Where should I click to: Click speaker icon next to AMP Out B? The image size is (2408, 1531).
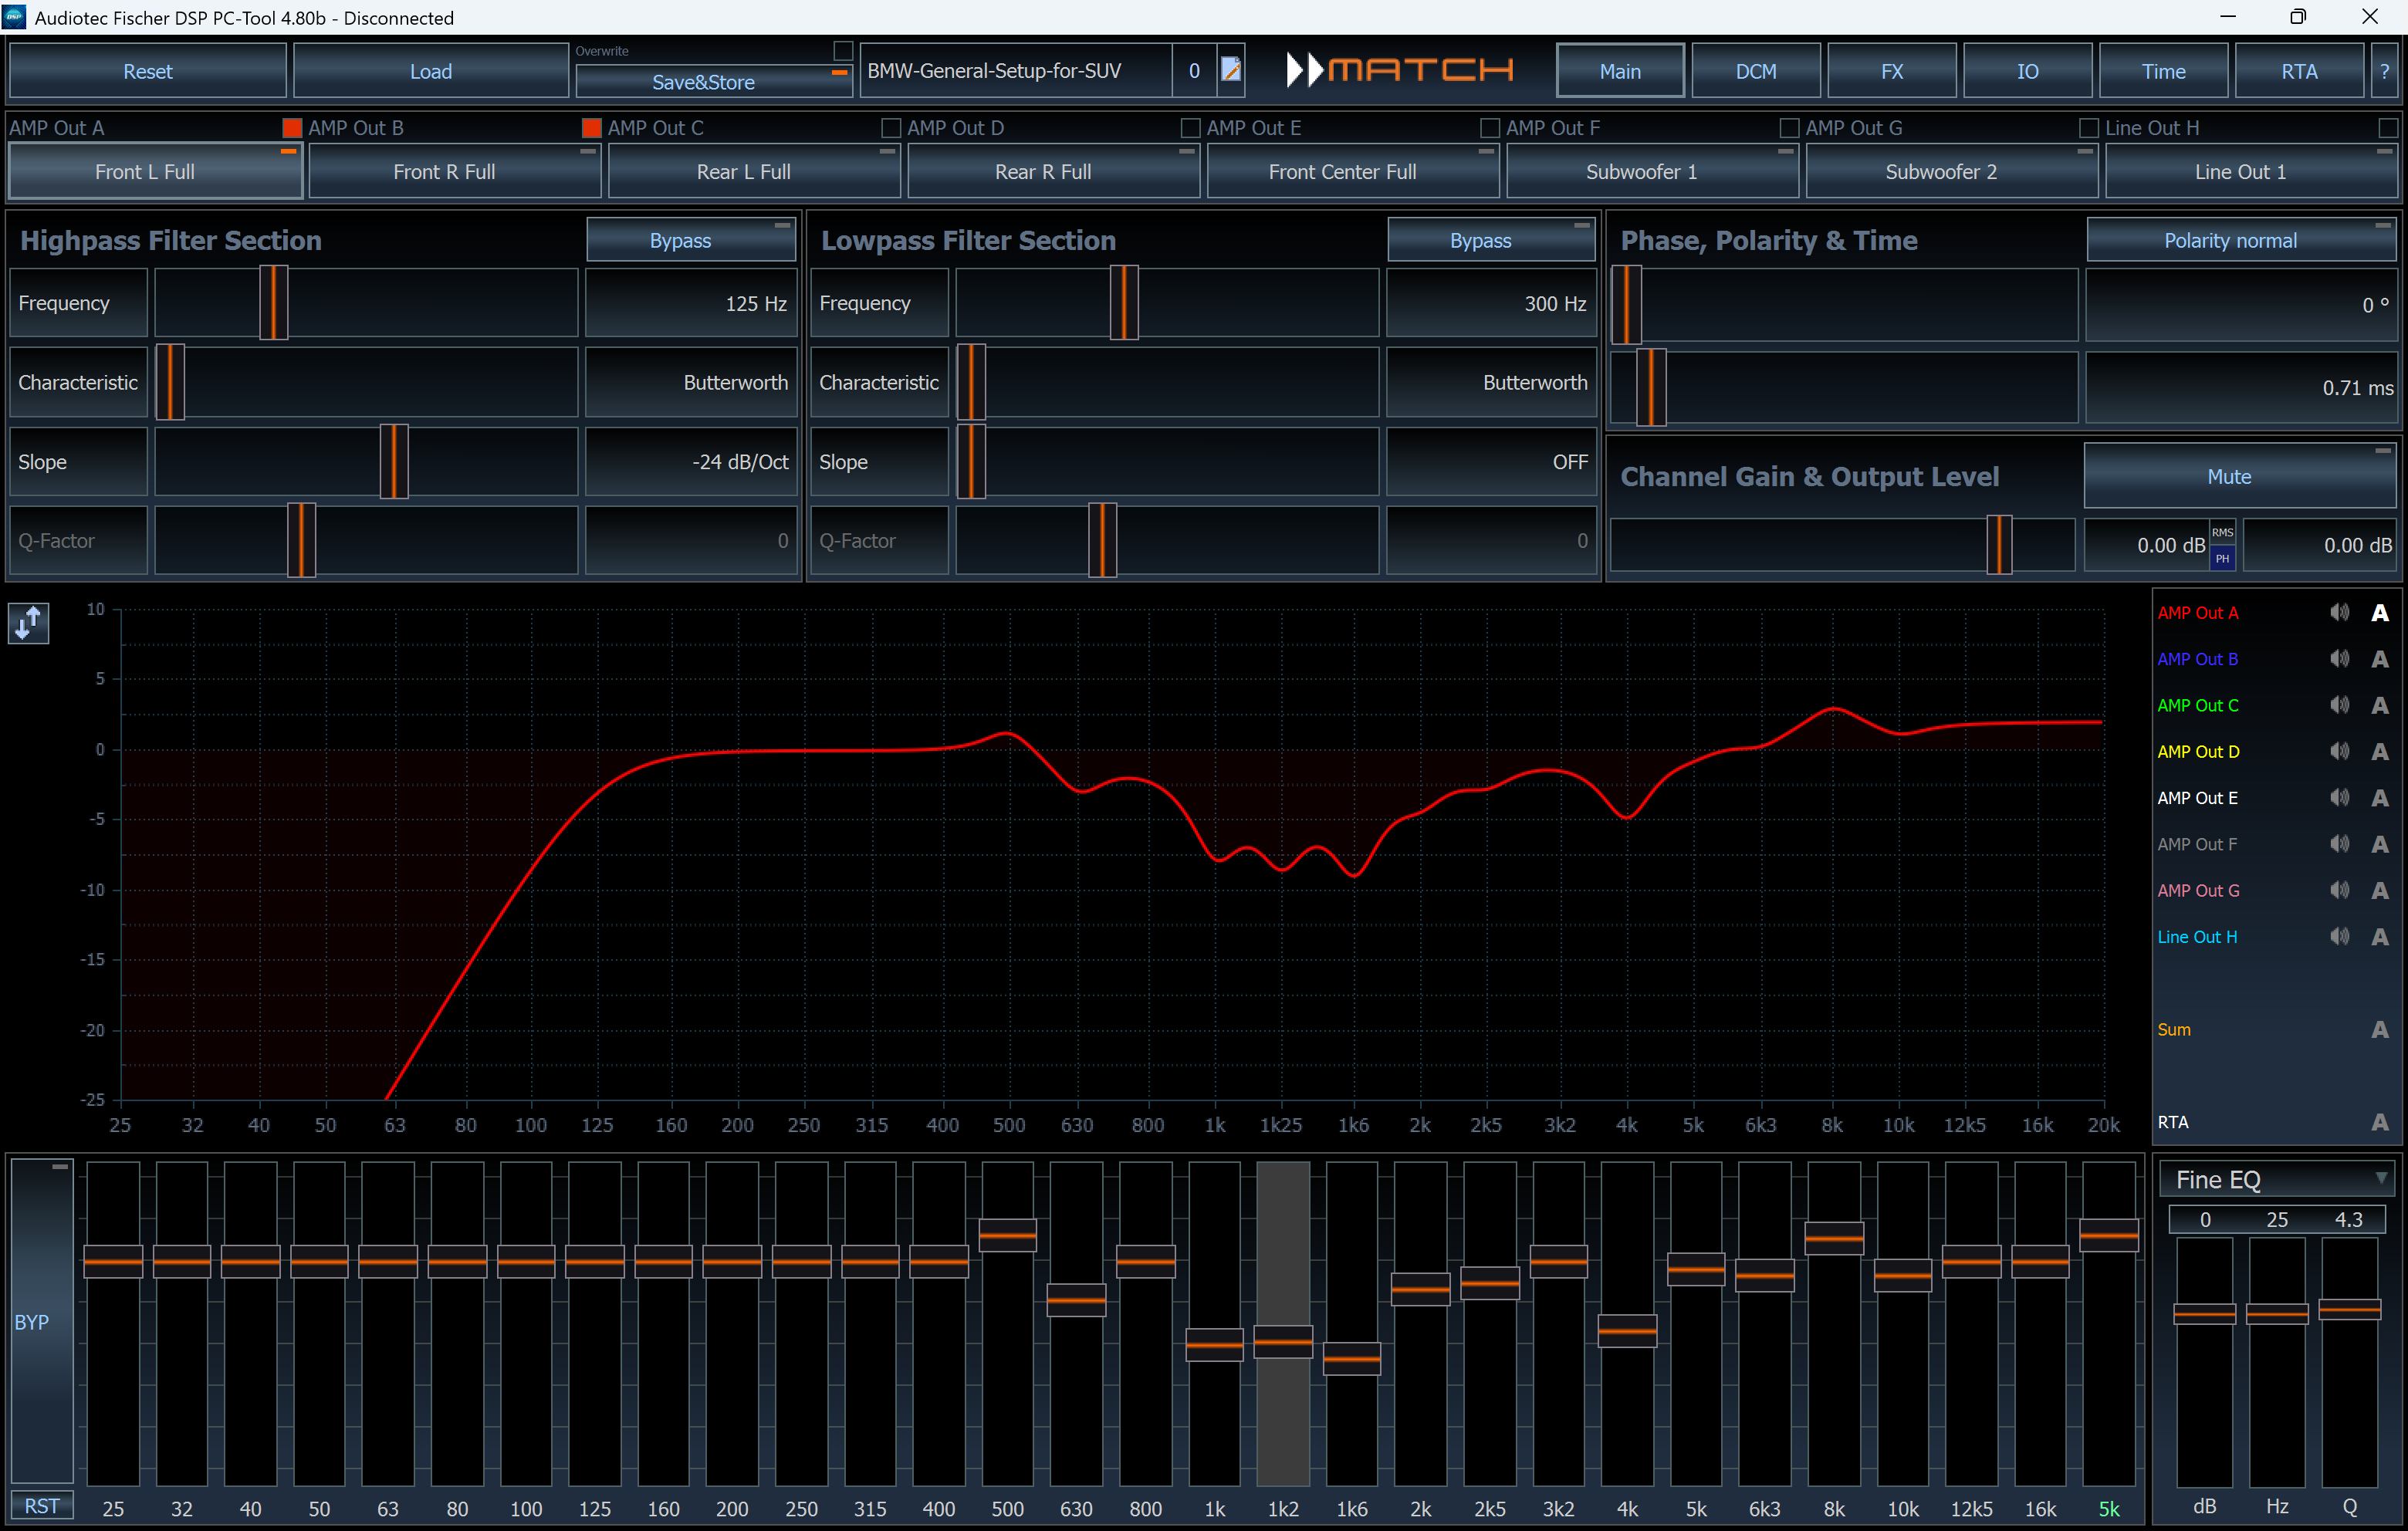tap(2339, 658)
